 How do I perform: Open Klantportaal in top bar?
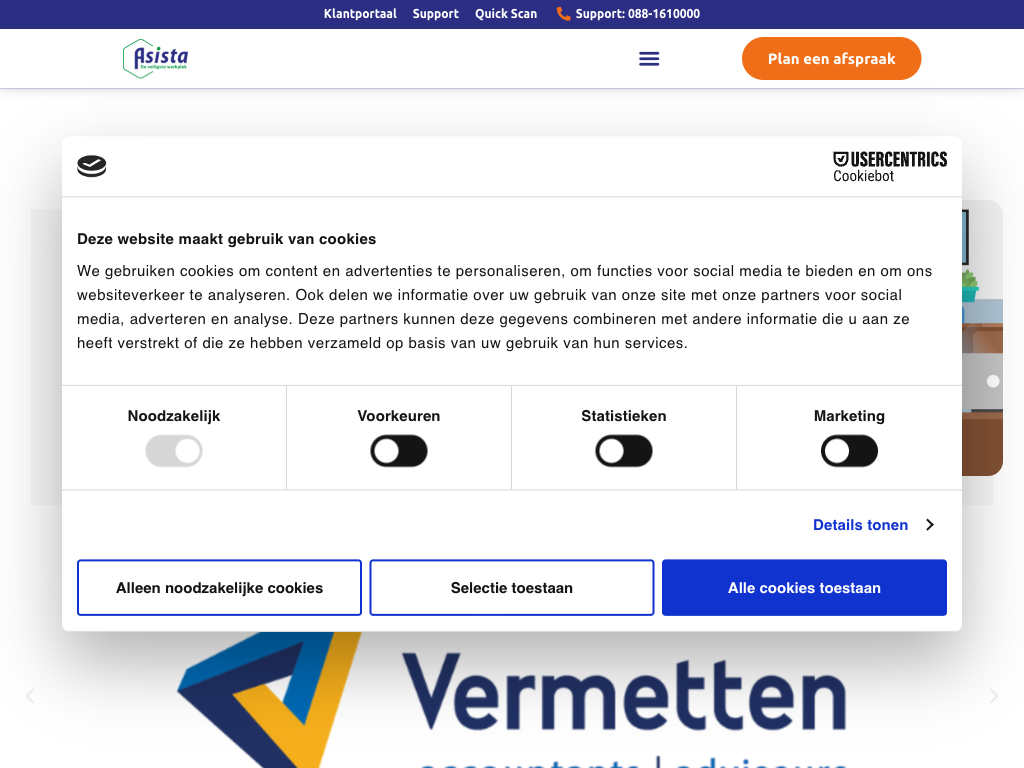click(x=360, y=14)
